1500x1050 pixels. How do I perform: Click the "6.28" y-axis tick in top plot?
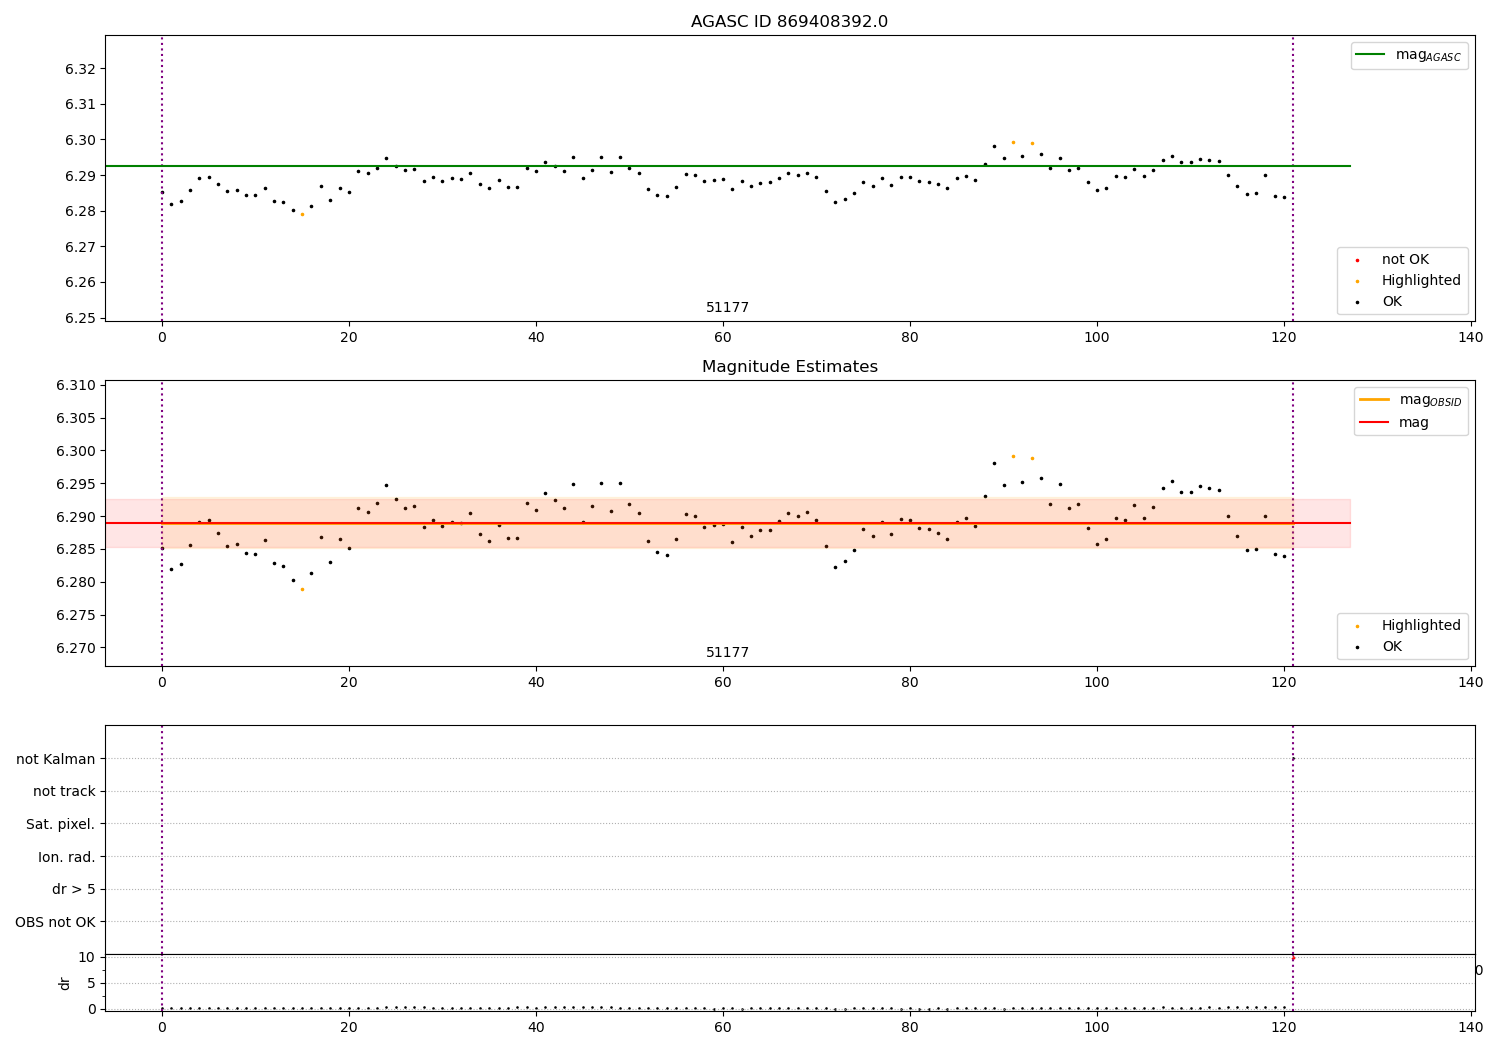coord(81,212)
